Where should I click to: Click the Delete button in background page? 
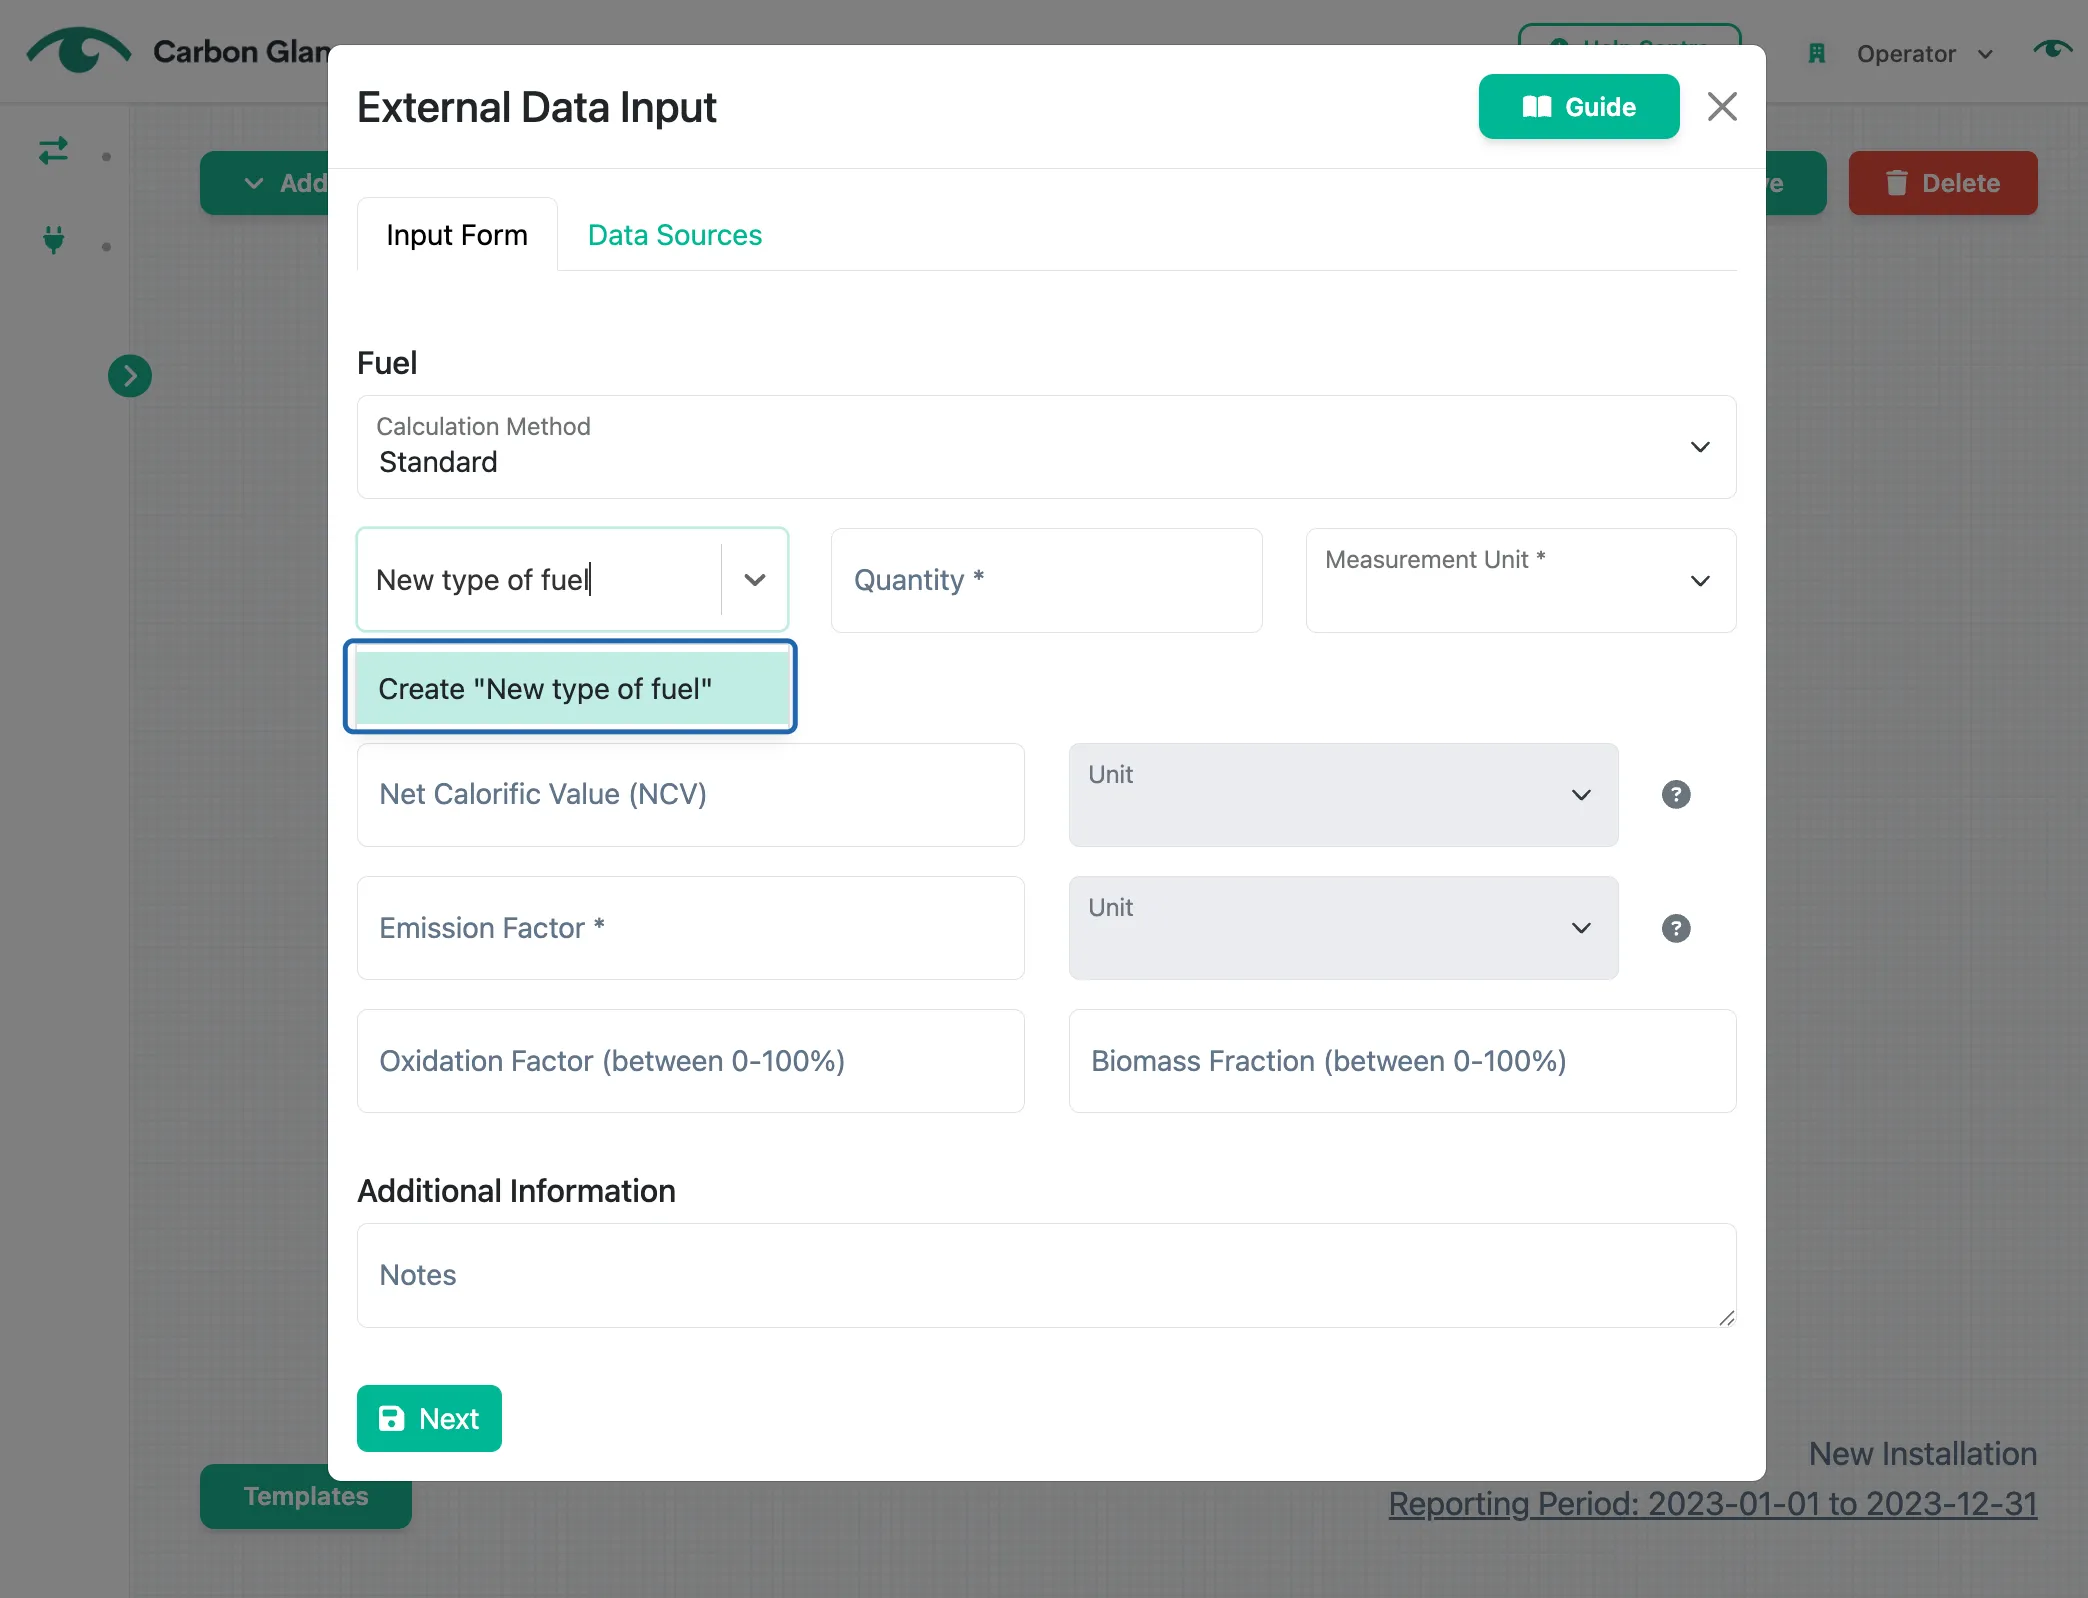tap(1942, 183)
